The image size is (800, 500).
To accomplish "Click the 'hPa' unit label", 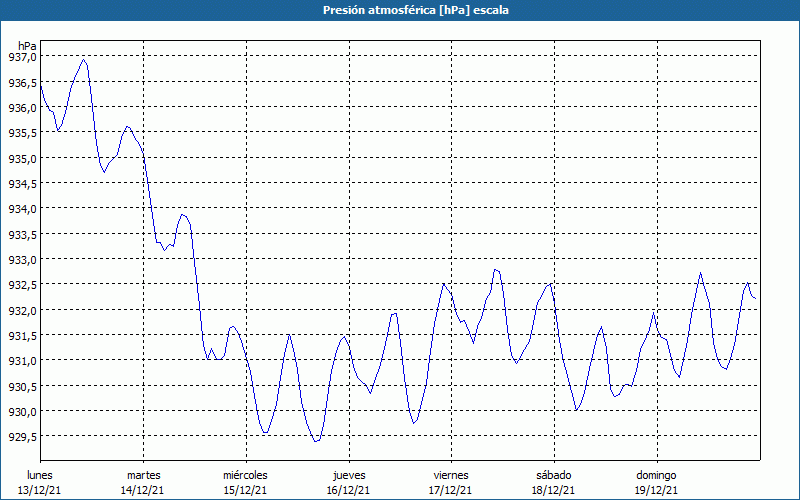I will (x=27, y=46).
